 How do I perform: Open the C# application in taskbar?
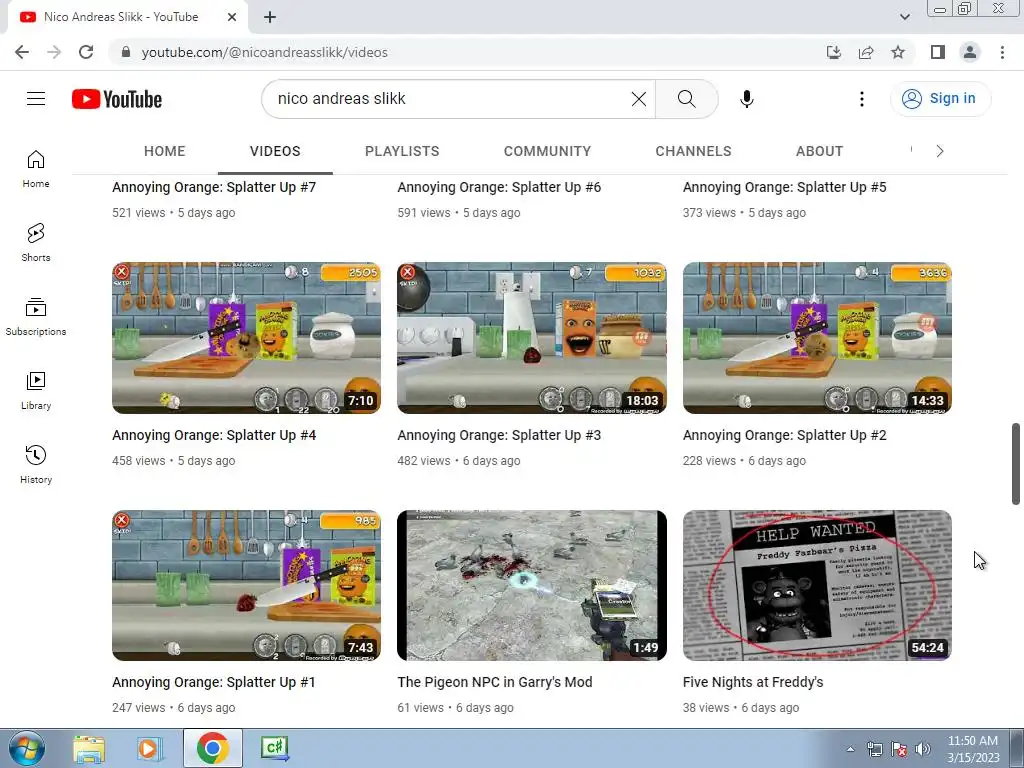[275, 748]
